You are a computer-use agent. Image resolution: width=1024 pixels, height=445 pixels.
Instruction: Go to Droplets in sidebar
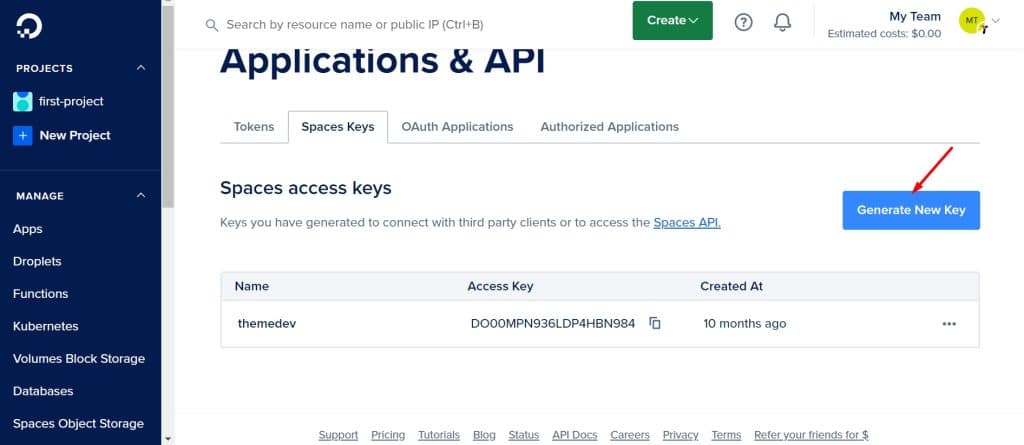pos(37,261)
